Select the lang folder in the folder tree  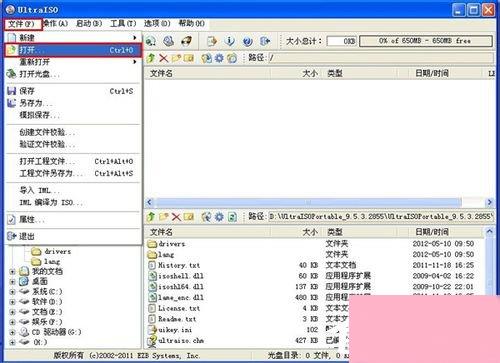pyautogui.click(x=46, y=262)
